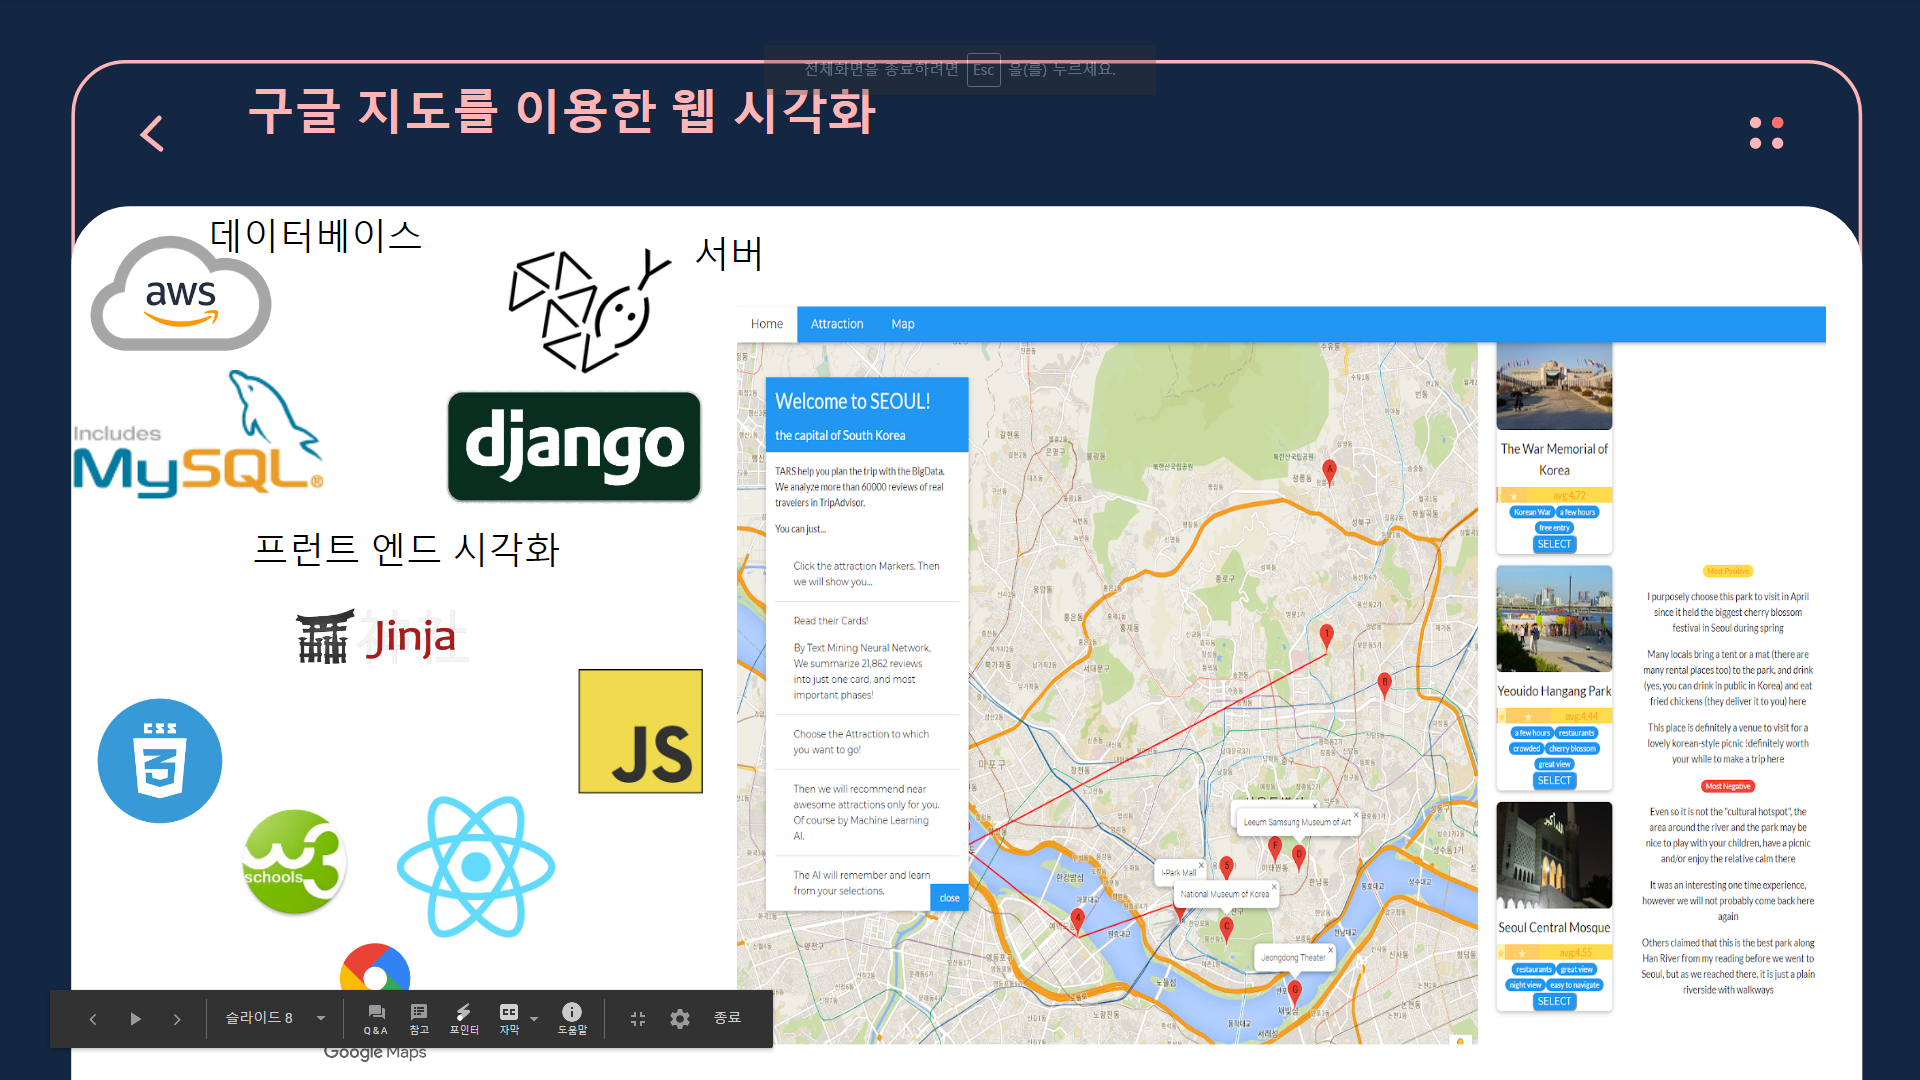Screen dimensions: 1920x1080
Task: Open presentation settings gear
Action: pos(680,1018)
